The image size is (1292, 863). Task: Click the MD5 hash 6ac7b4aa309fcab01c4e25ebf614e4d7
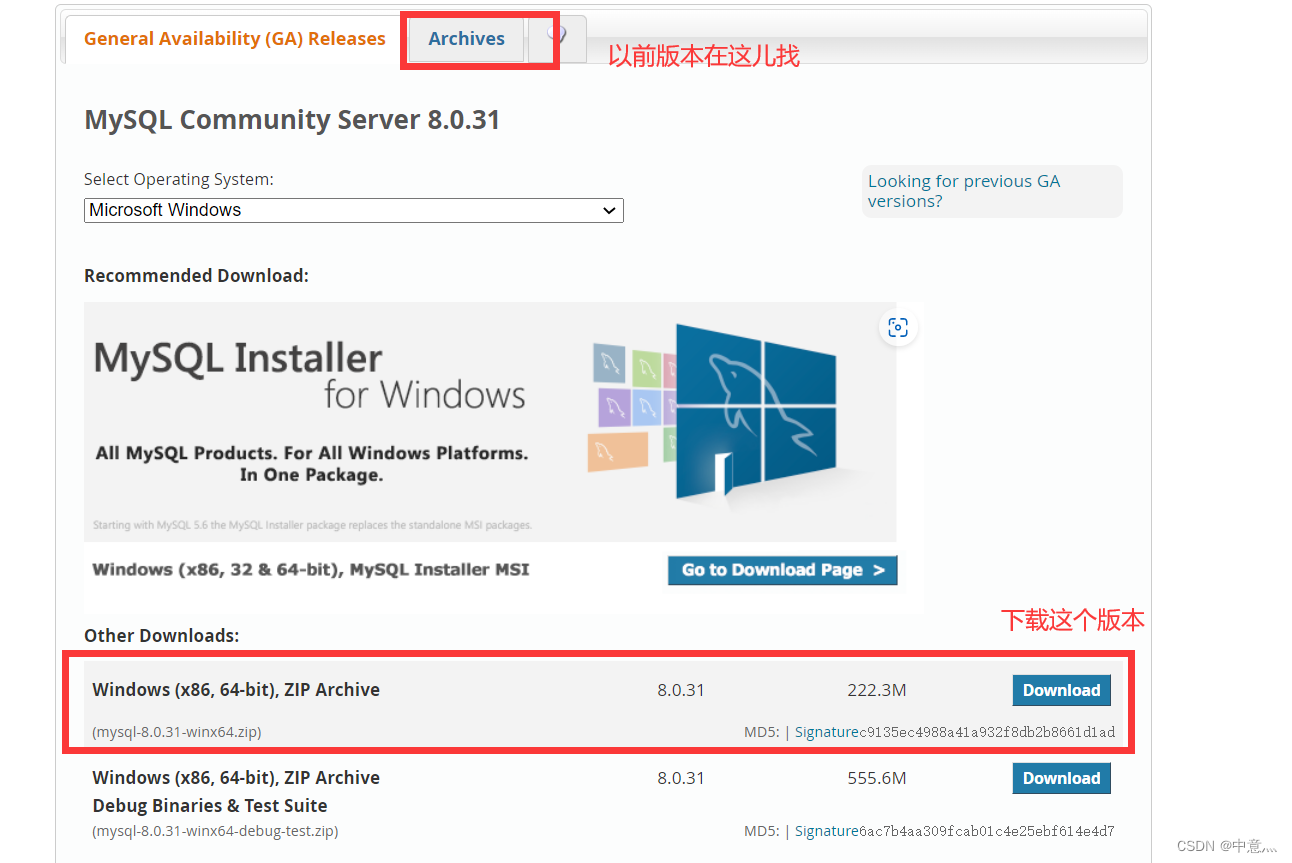tap(986, 831)
